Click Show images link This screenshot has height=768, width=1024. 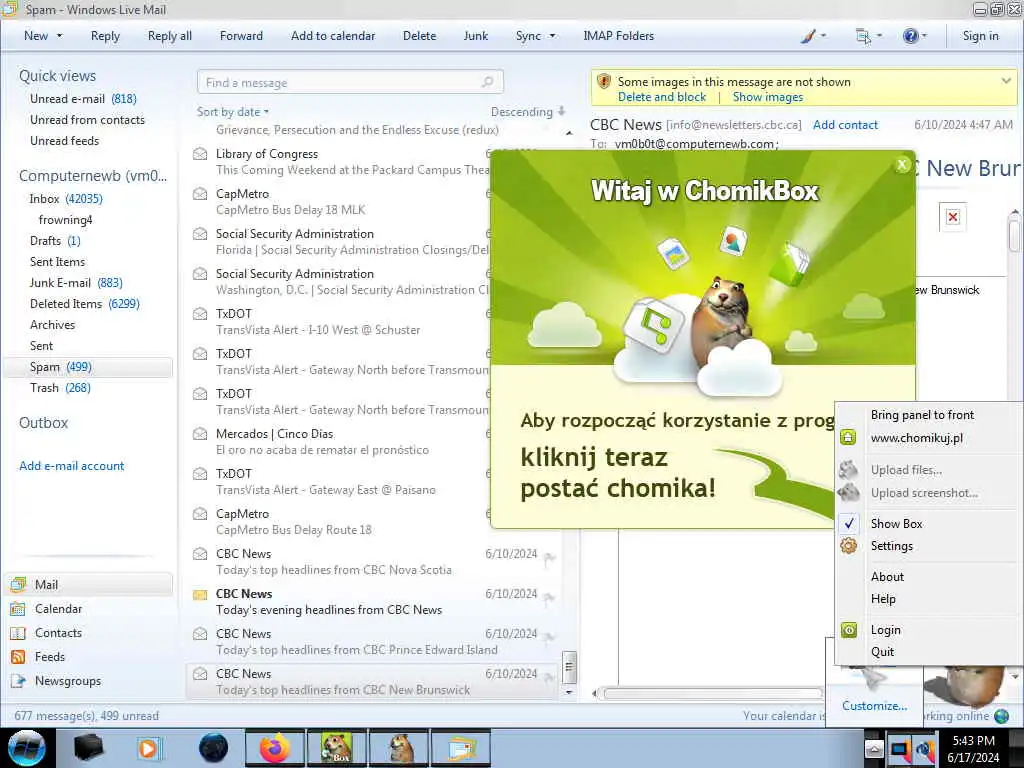767,97
